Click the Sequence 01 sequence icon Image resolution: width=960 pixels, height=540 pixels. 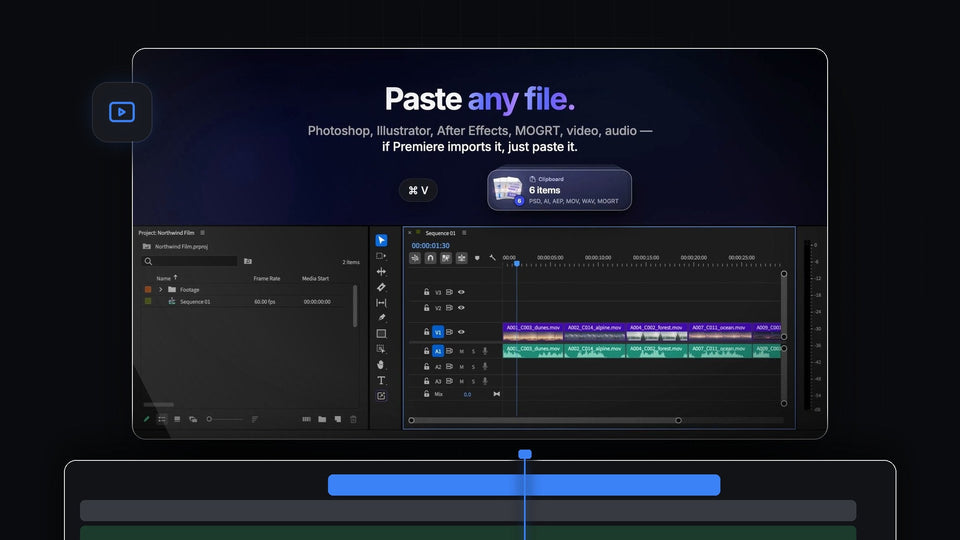(171, 301)
